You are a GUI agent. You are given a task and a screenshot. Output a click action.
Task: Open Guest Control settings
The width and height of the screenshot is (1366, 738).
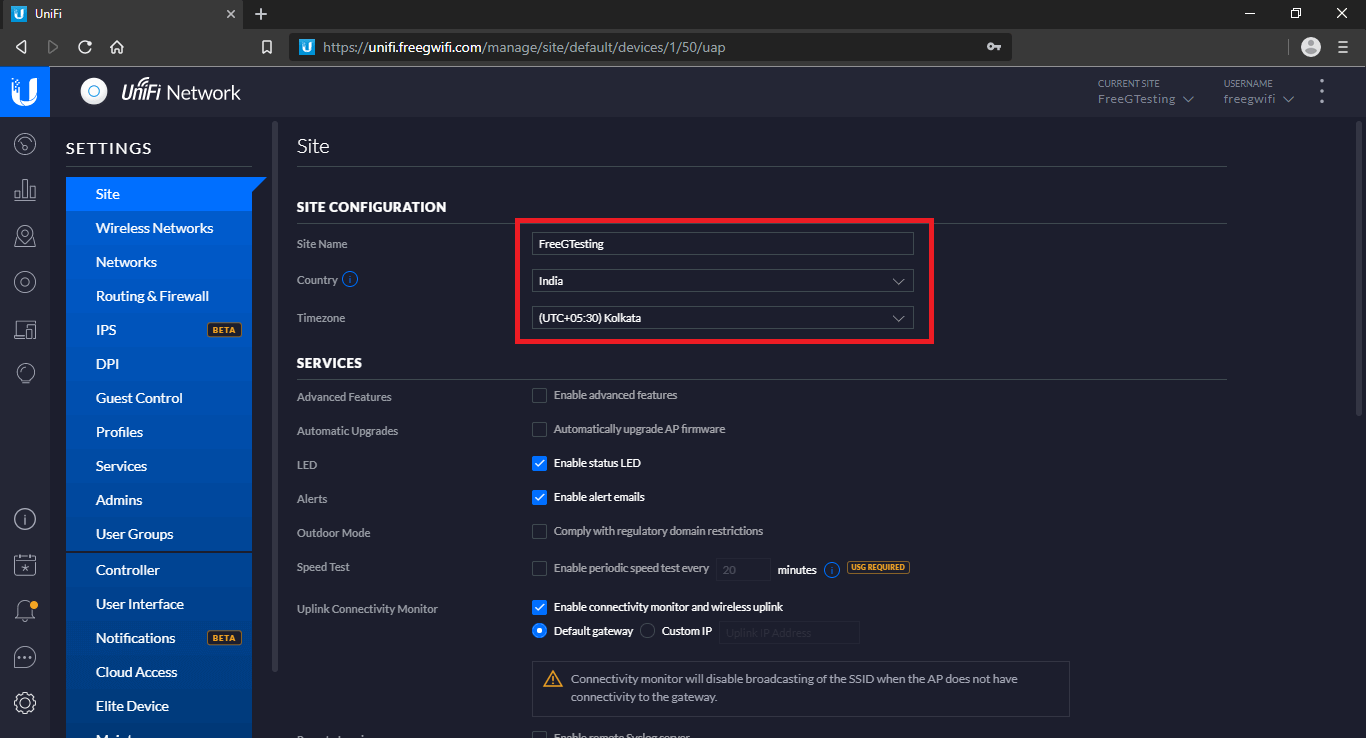coord(159,398)
